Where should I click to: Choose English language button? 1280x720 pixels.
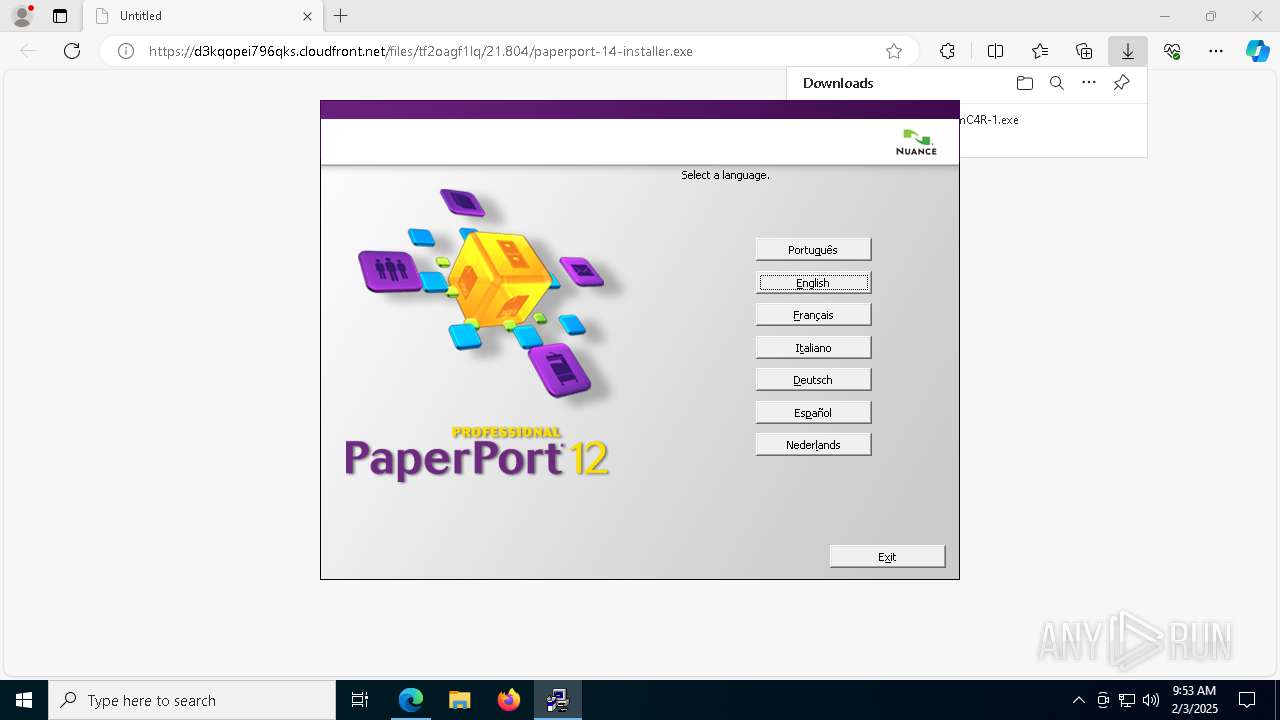pyautogui.click(x=813, y=283)
